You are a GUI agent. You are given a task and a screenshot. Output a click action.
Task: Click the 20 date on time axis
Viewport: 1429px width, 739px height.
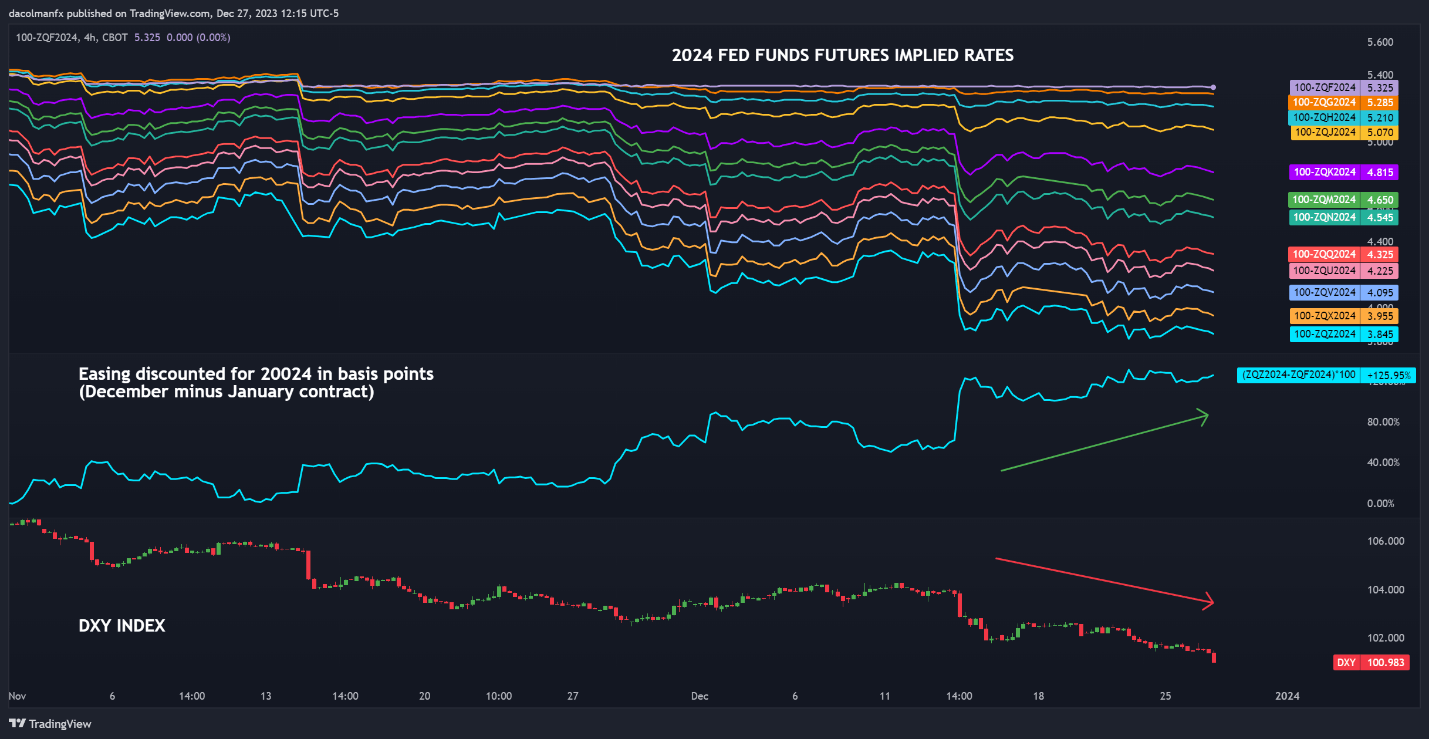[425, 695]
